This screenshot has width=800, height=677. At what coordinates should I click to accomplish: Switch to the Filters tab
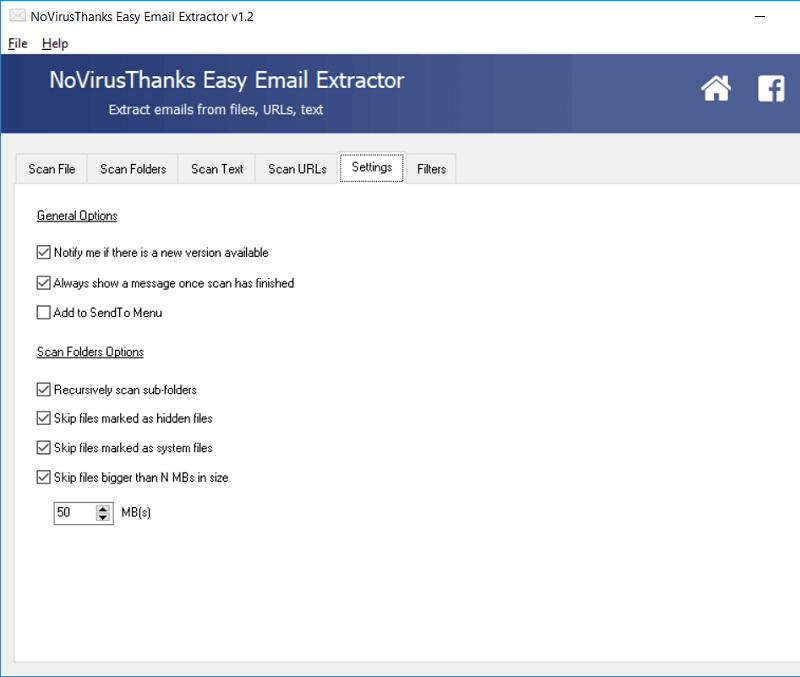click(x=431, y=169)
